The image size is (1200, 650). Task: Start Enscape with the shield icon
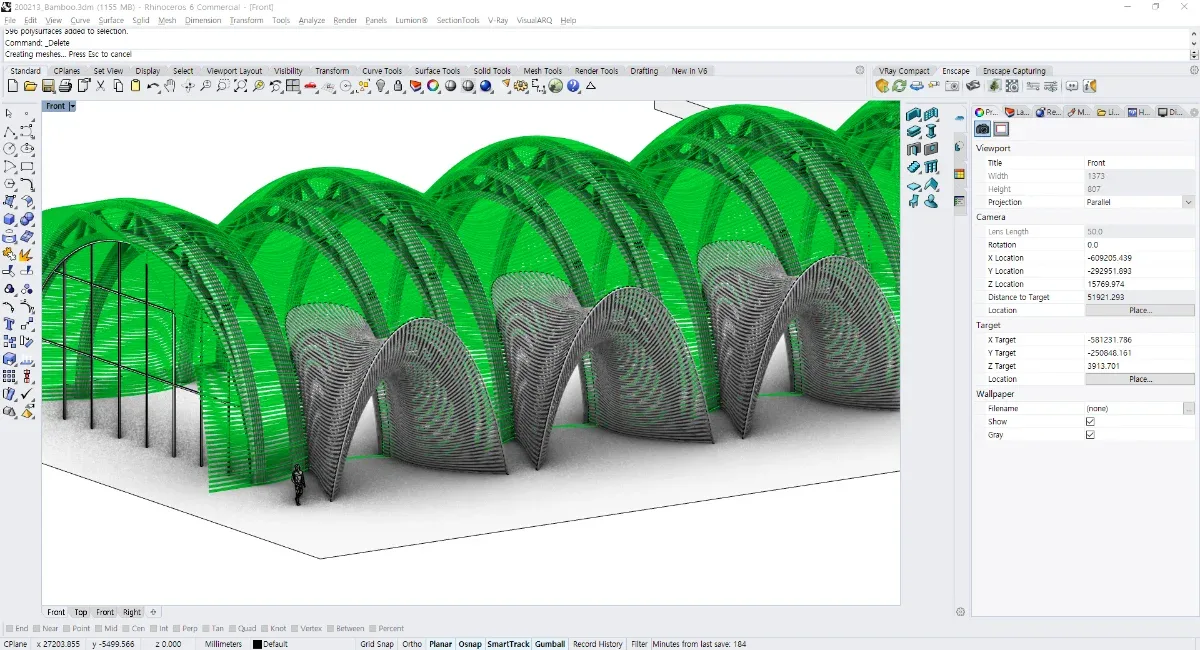[x=882, y=87]
